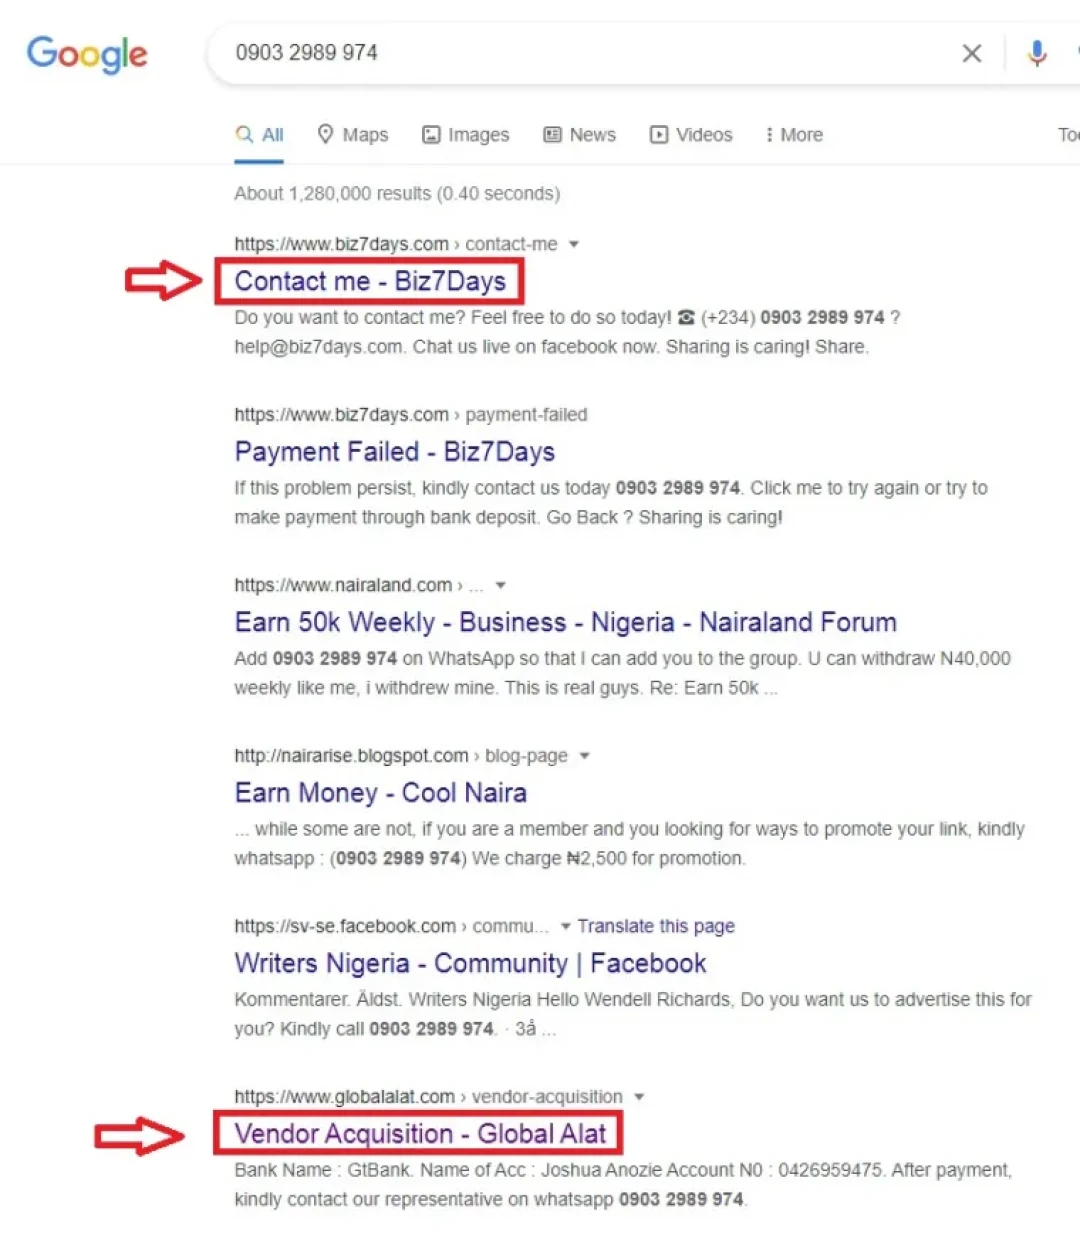Start voice search with microphone icon
This screenshot has height=1235, width=1080.
point(1037,53)
